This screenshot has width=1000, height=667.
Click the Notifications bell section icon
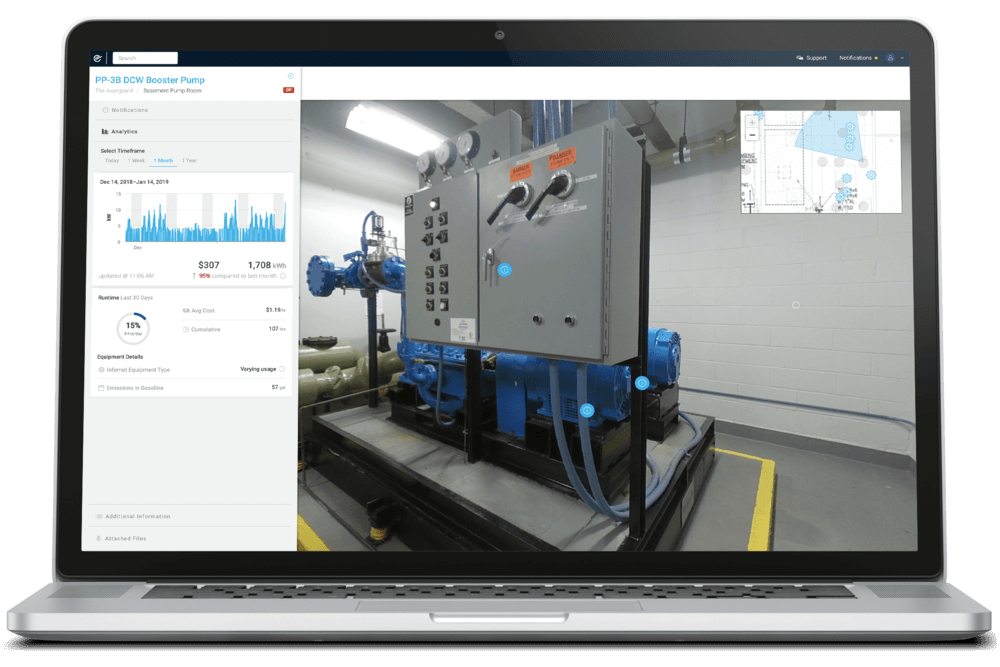105,110
